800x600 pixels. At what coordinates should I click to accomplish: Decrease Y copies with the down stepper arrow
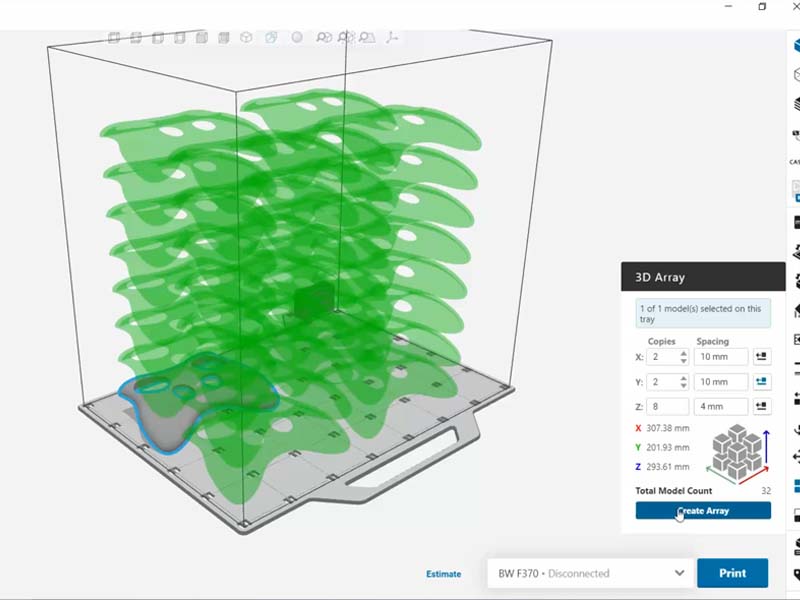click(684, 386)
